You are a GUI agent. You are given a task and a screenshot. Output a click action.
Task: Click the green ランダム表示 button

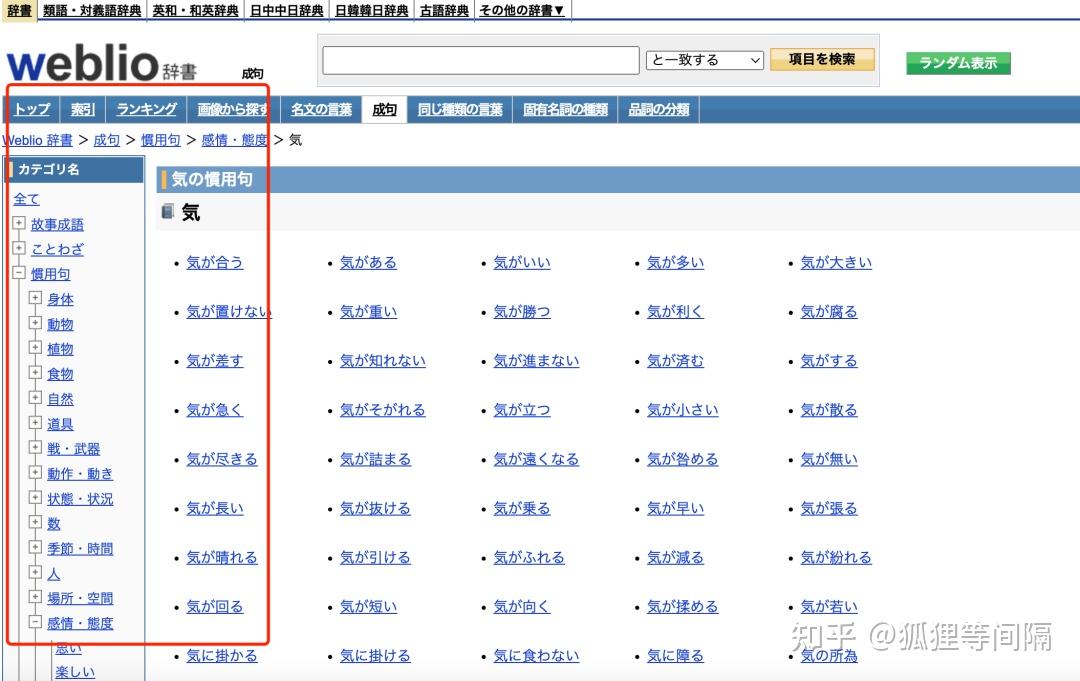pos(959,62)
